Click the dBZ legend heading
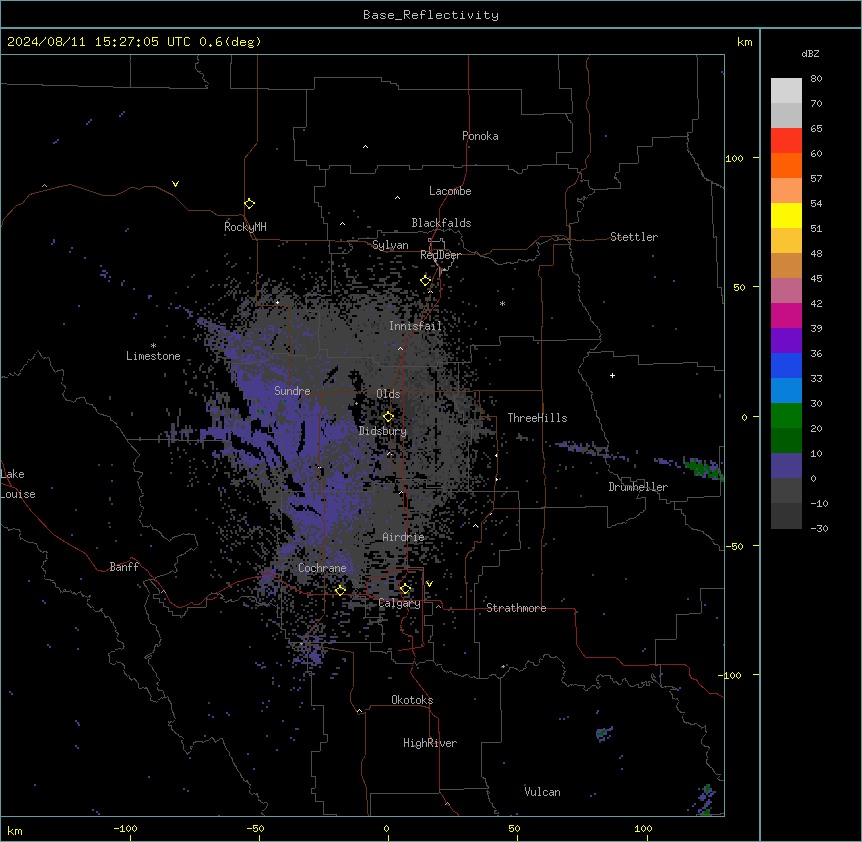 (x=810, y=54)
